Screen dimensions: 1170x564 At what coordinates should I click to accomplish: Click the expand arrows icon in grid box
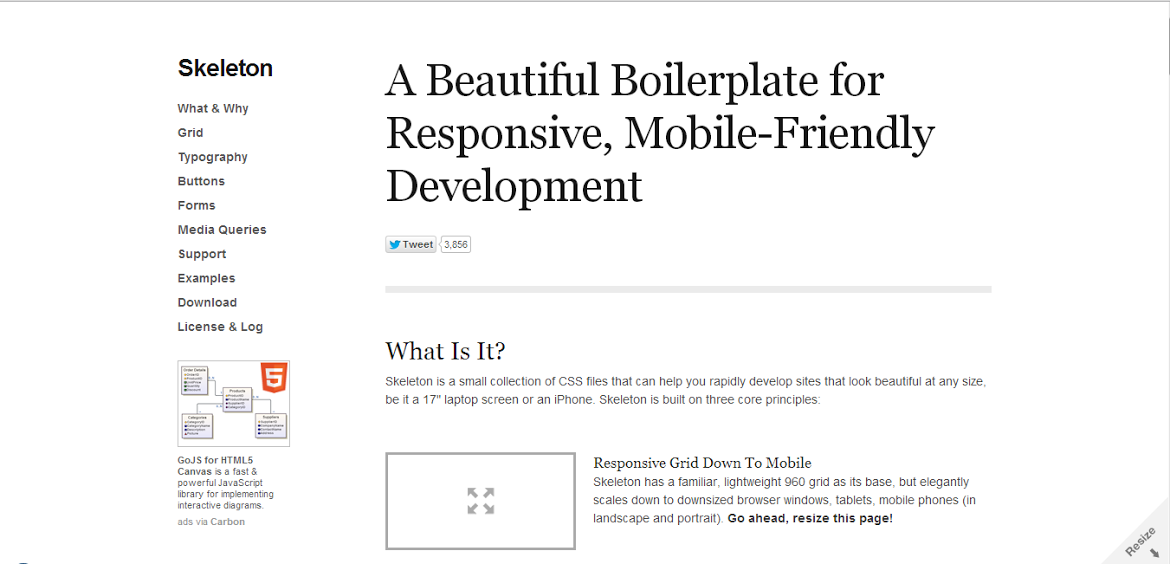pyautogui.click(x=481, y=501)
